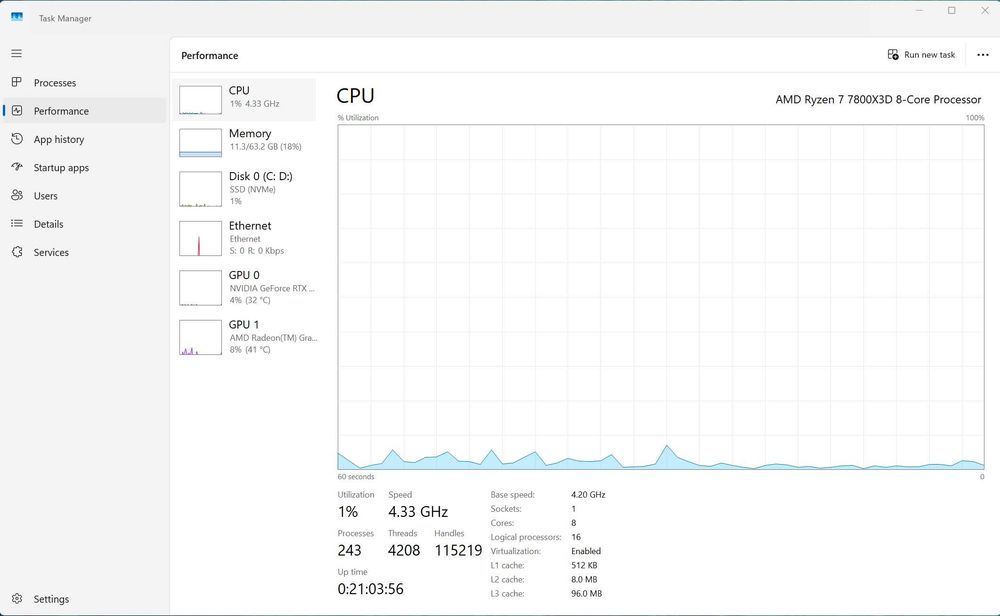Screen dimensions: 1000x616
Task: Open the Users page icon
Action: pos(17,195)
